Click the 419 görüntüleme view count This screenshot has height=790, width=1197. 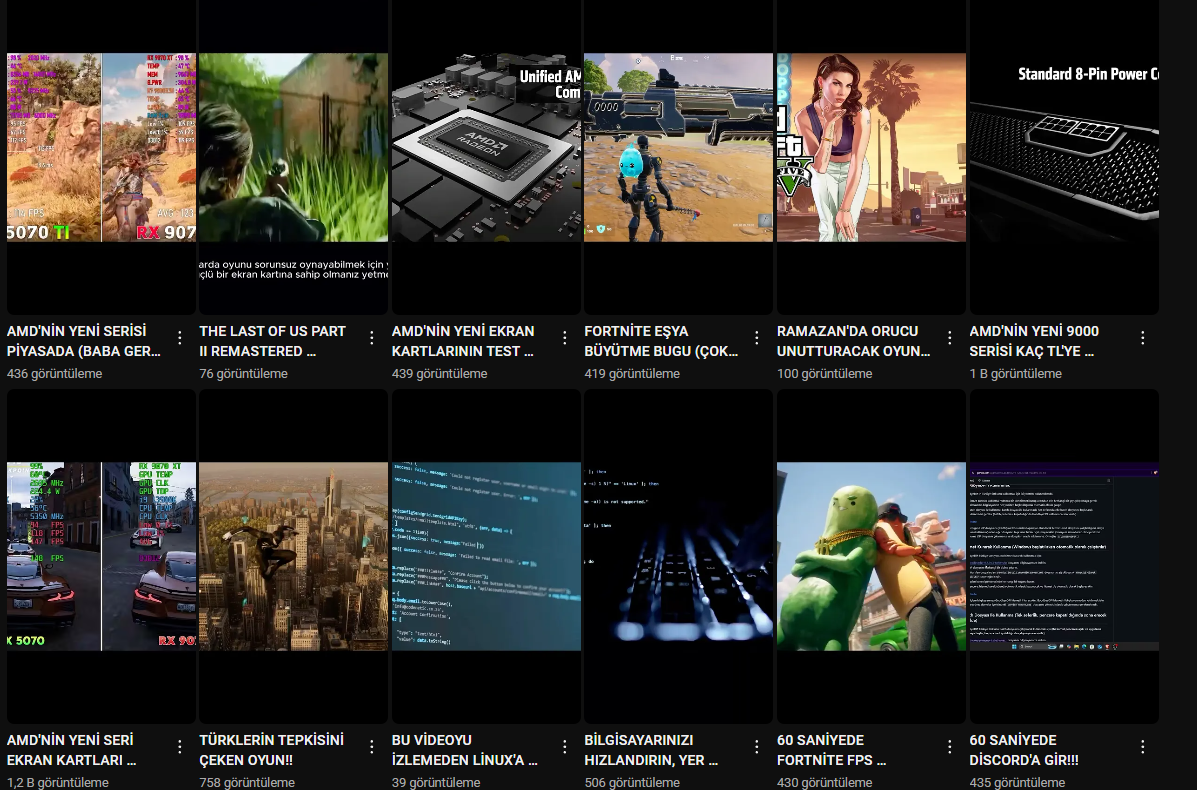pyautogui.click(x=632, y=374)
